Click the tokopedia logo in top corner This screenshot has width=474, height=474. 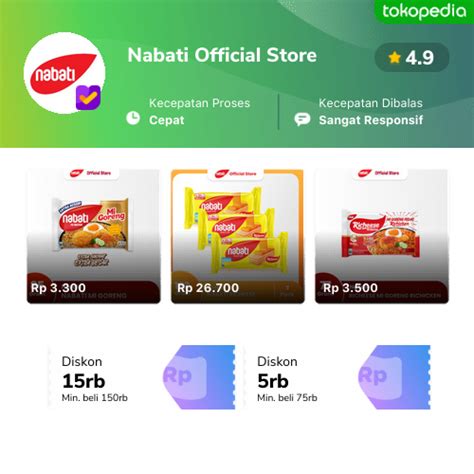click(424, 12)
